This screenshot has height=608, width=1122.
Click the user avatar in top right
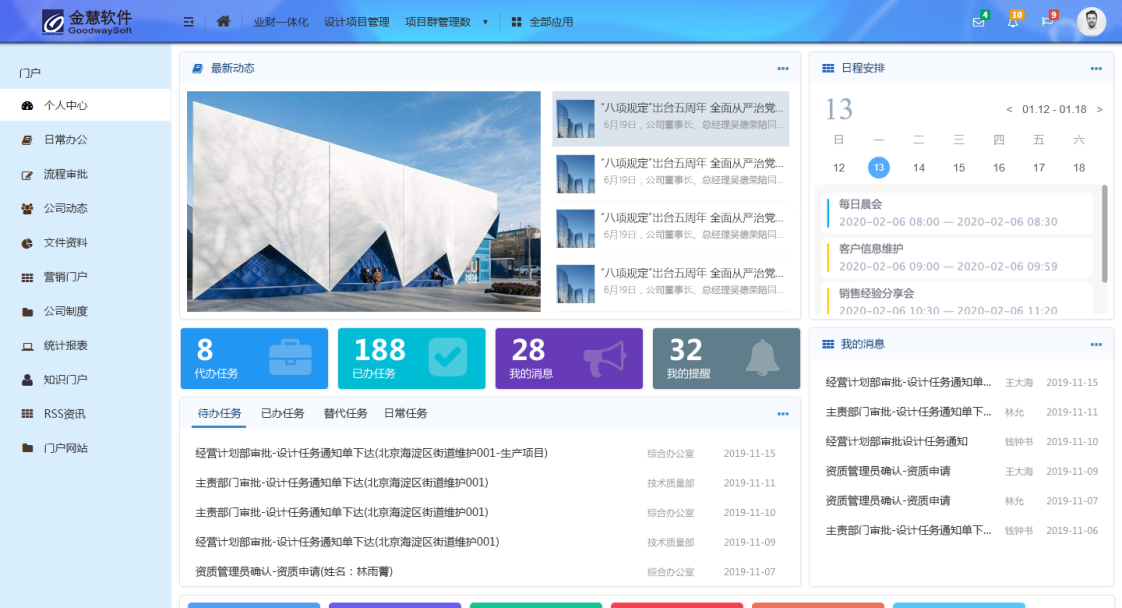tap(1091, 21)
